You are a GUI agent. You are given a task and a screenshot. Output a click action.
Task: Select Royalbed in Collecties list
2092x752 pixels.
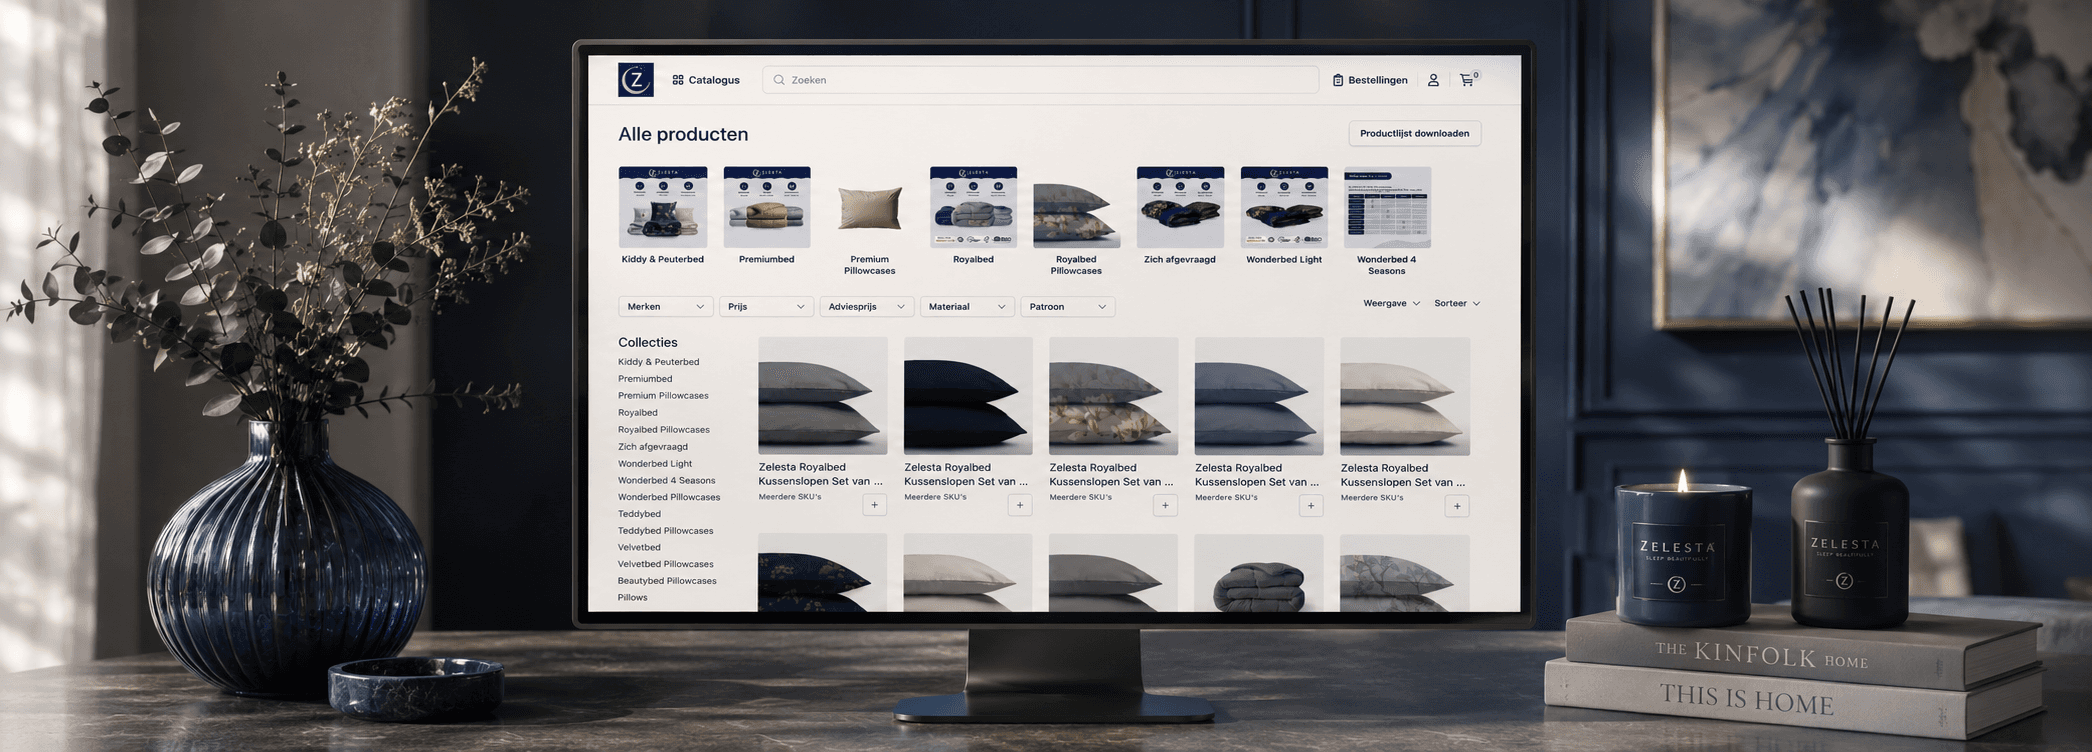(x=638, y=413)
